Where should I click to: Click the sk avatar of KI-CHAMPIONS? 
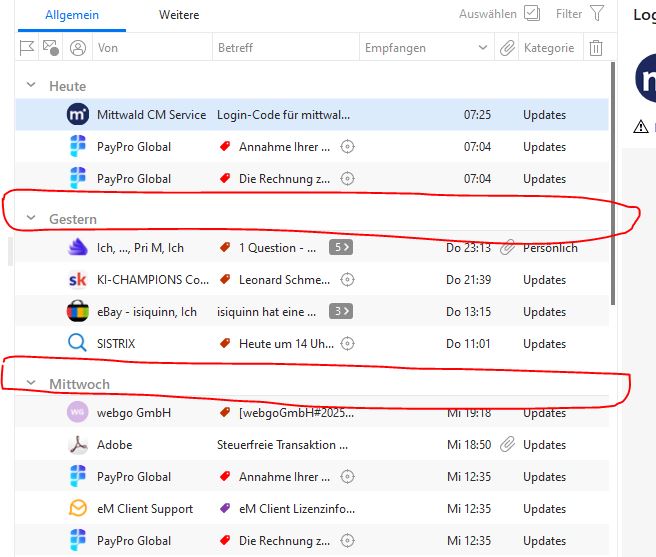[78, 280]
